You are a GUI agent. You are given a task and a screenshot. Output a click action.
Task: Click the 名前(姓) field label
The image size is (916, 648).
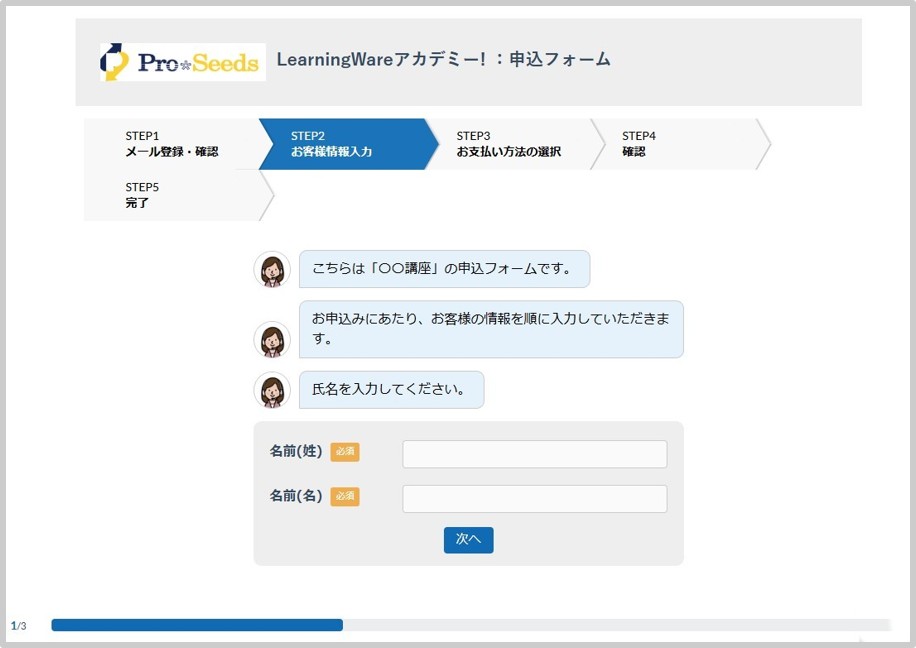[x=296, y=452]
